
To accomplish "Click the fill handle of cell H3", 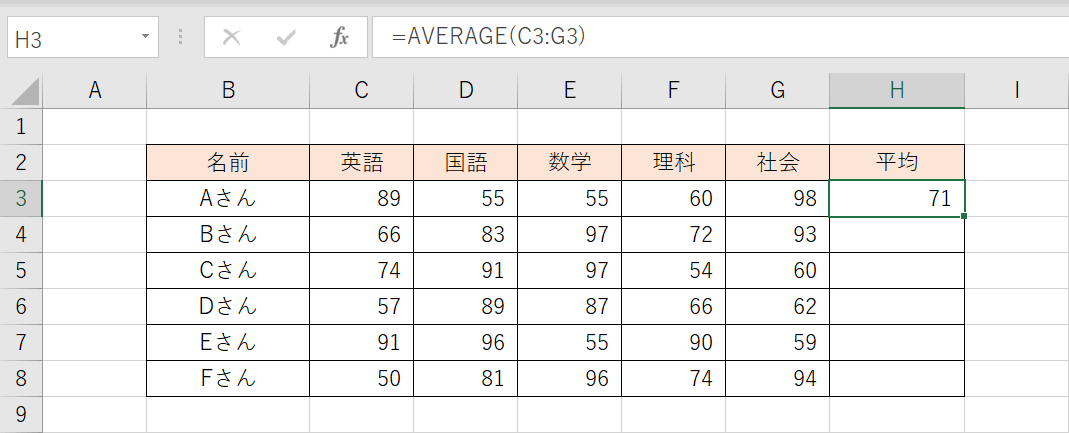I will click(964, 216).
